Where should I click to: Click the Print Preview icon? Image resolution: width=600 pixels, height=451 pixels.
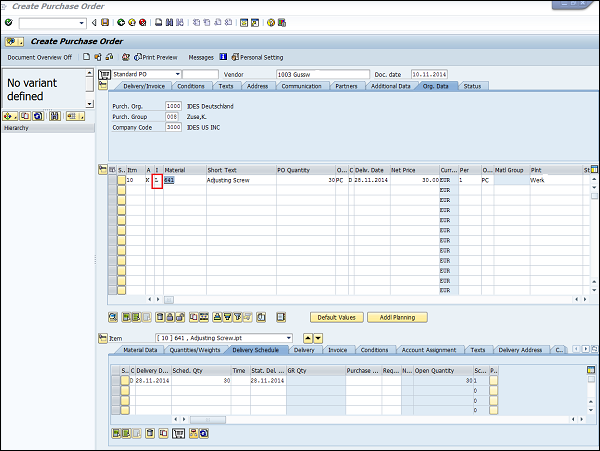(138, 57)
